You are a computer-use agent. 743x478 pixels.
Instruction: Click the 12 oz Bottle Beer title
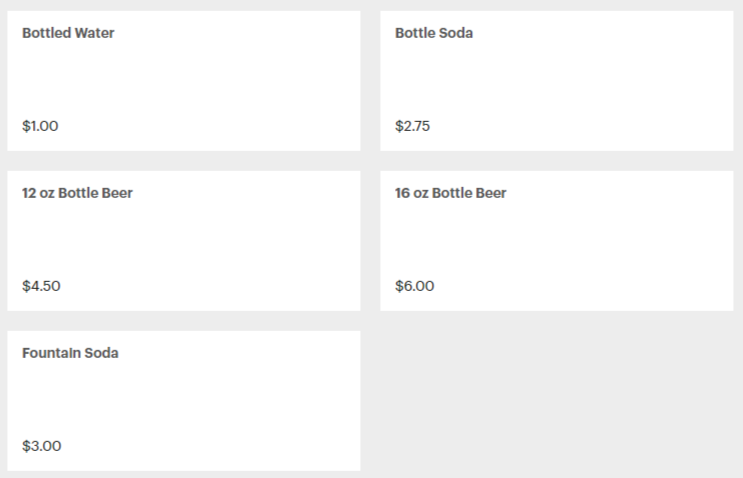point(77,193)
